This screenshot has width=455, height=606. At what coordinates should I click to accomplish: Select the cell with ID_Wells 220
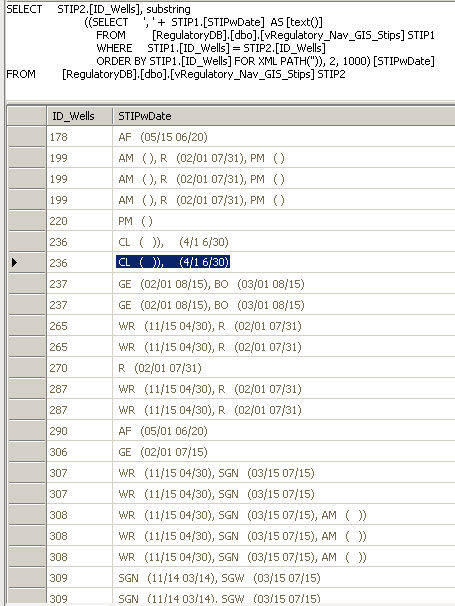point(79,221)
